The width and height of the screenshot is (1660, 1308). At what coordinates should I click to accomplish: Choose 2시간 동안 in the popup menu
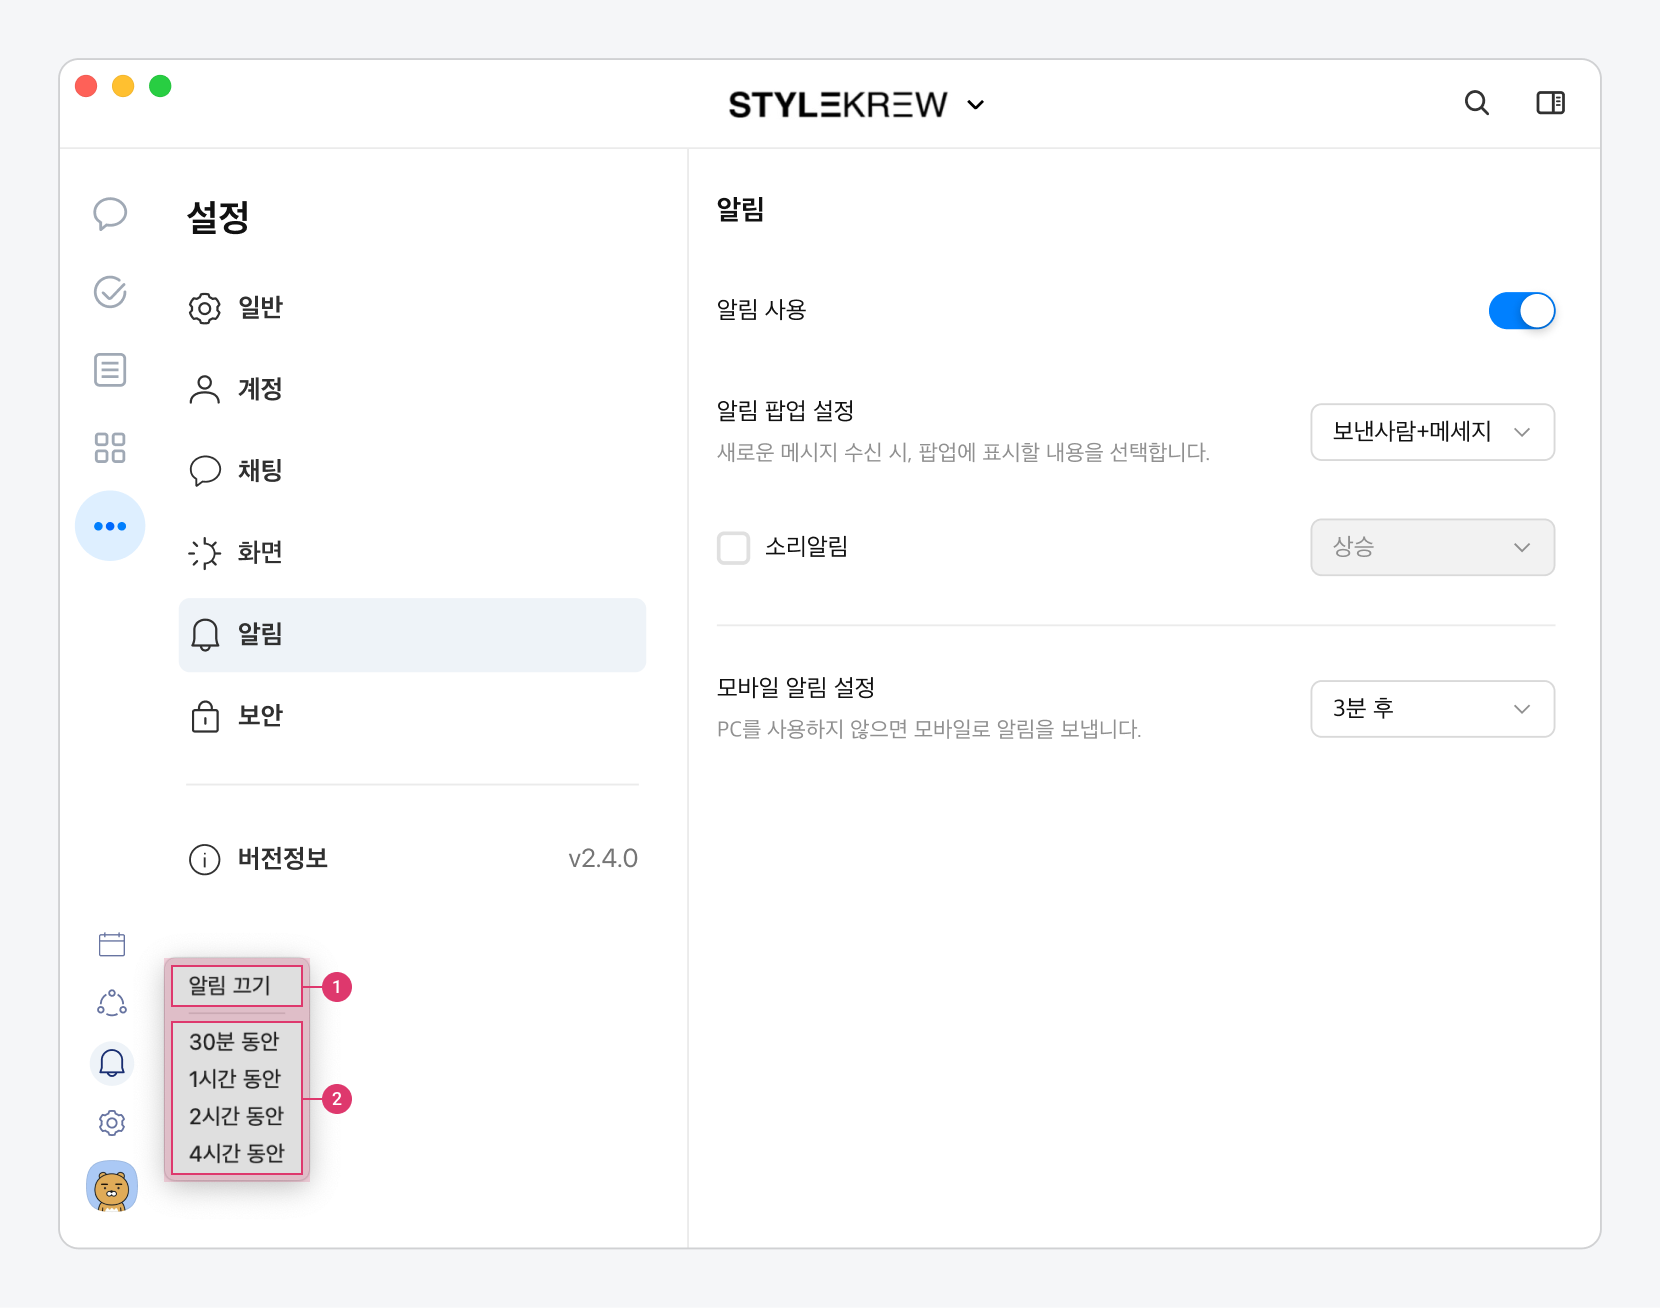click(x=236, y=1116)
